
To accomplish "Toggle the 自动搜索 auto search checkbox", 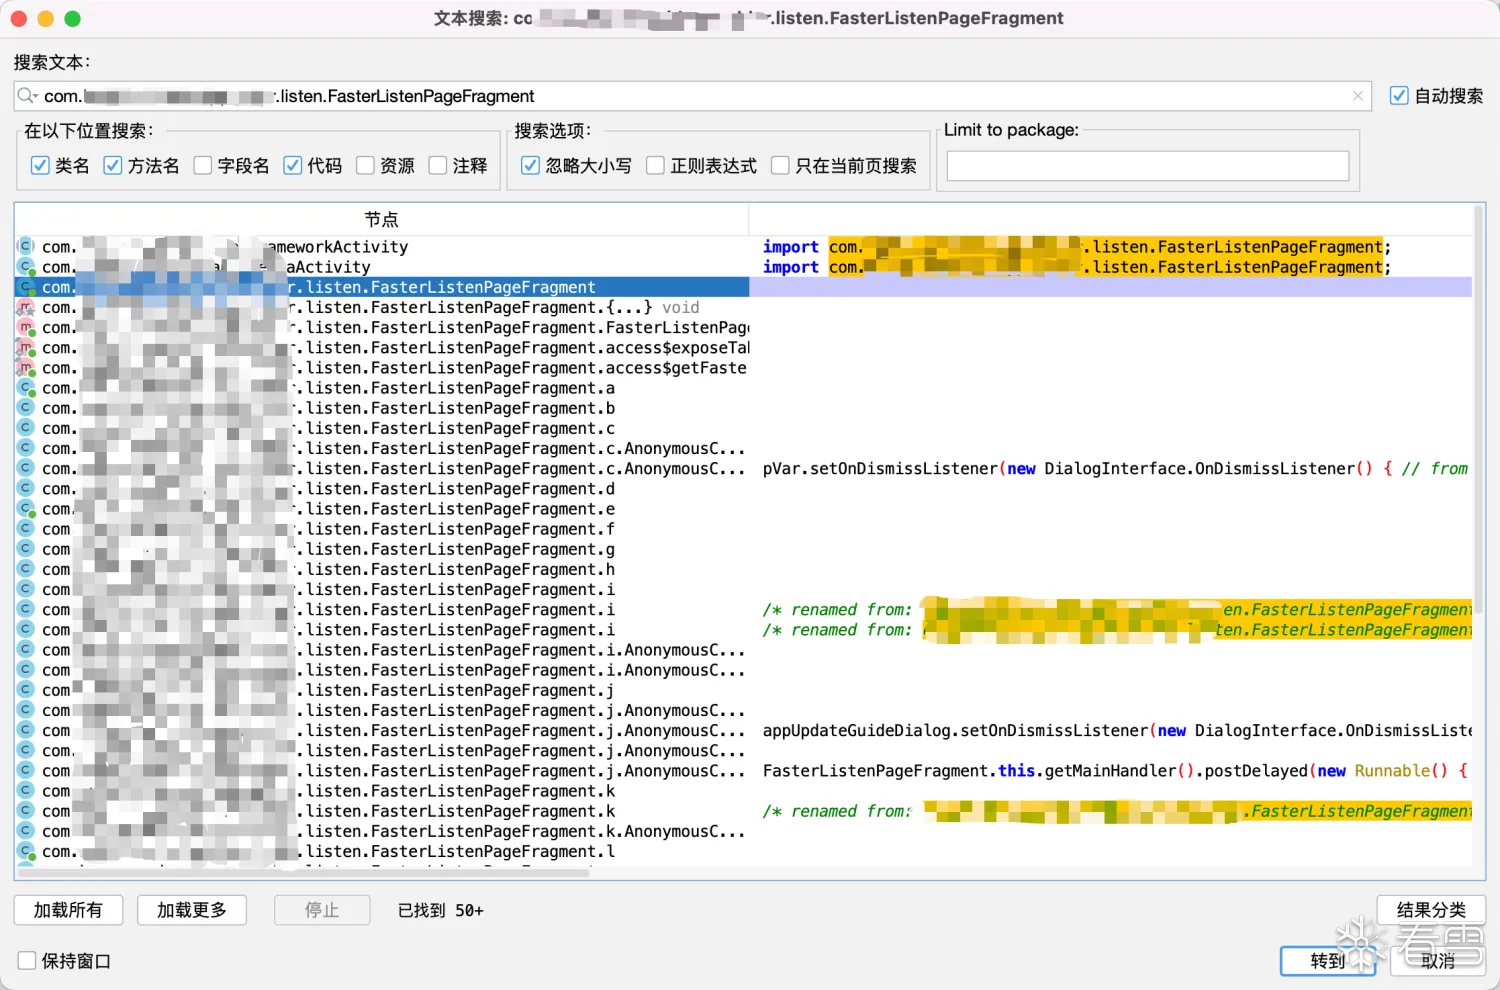I will pyautogui.click(x=1399, y=96).
